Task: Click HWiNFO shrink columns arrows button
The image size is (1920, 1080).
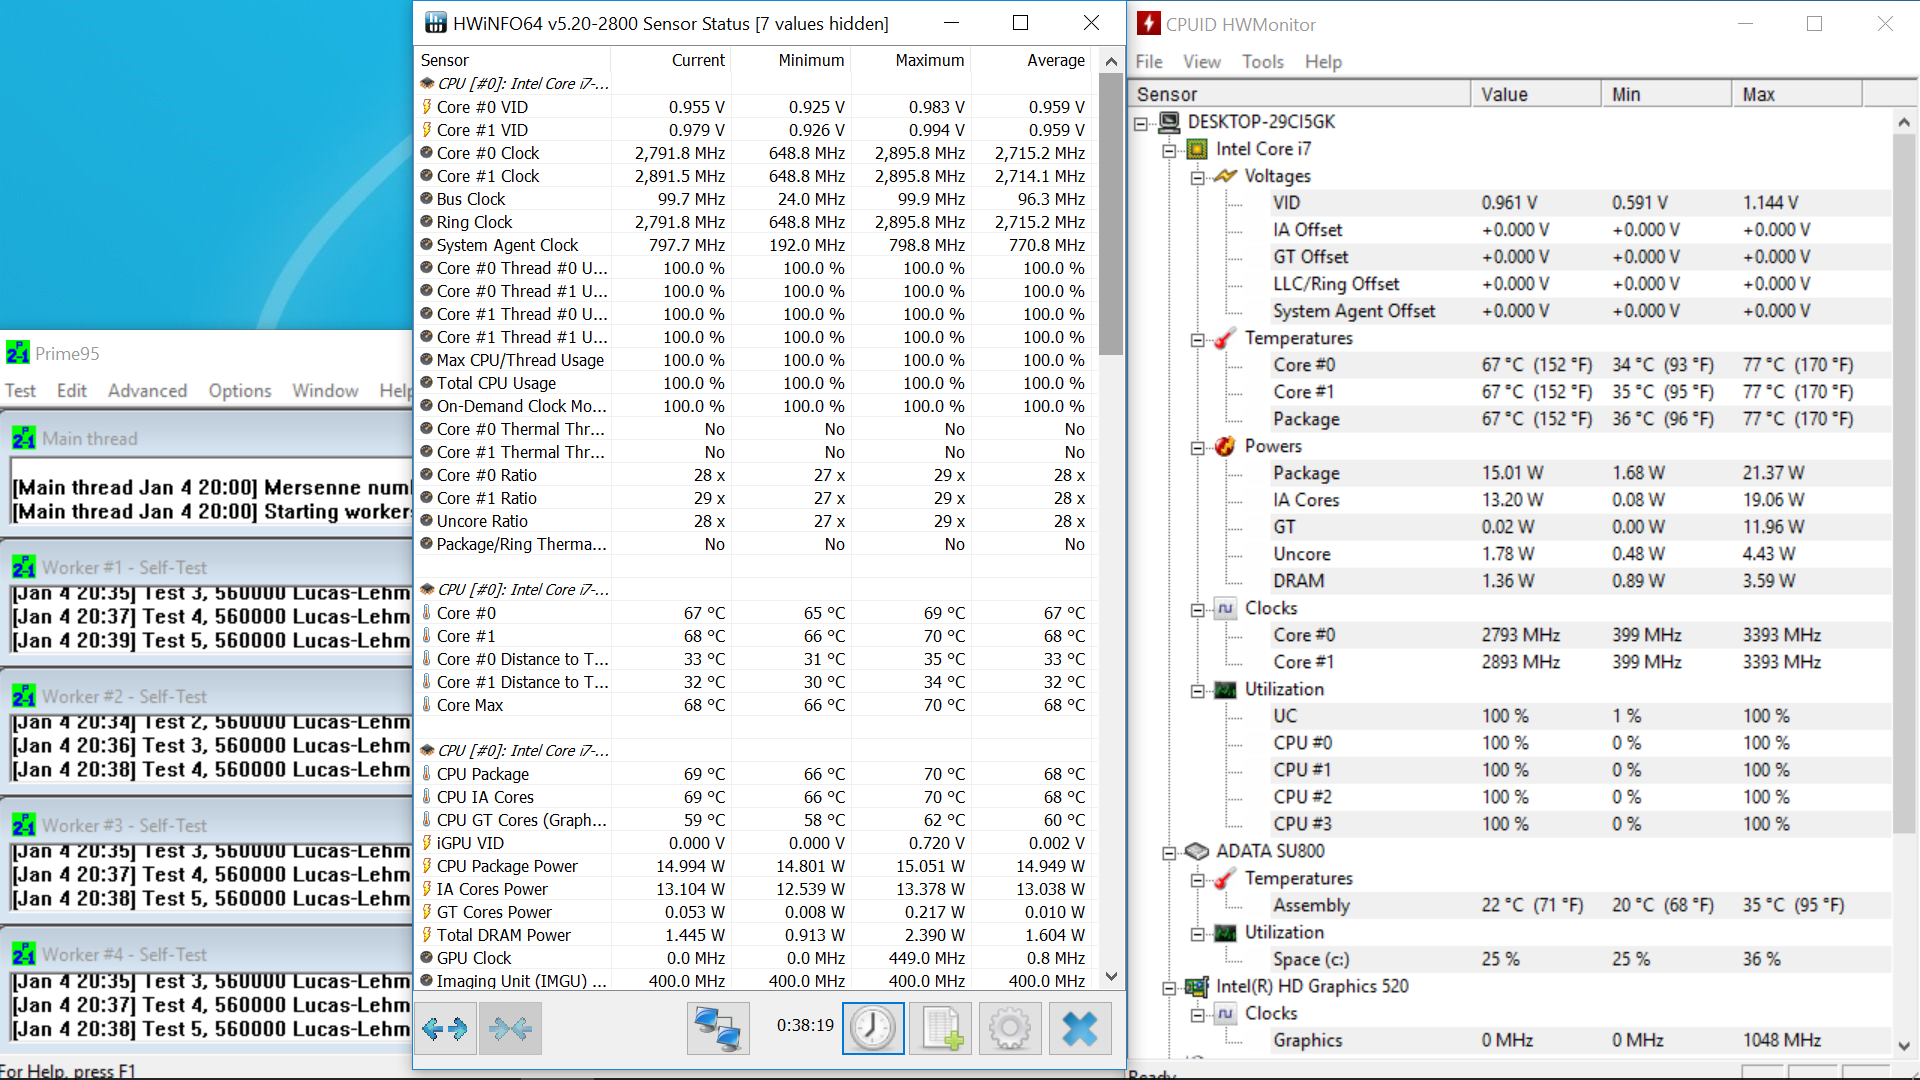Action: (x=510, y=1028)
